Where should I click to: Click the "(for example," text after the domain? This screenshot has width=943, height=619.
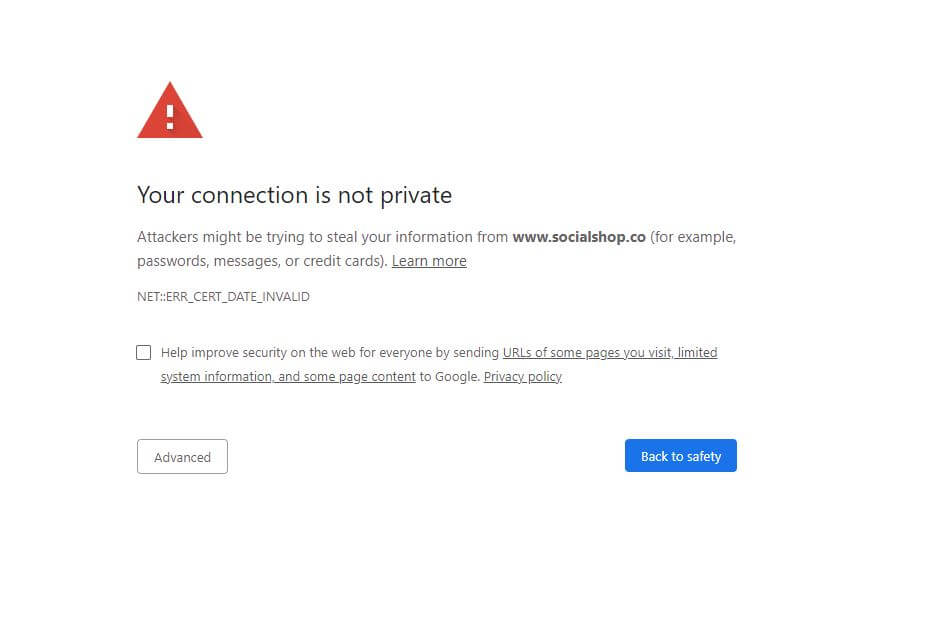pos(693,237)
